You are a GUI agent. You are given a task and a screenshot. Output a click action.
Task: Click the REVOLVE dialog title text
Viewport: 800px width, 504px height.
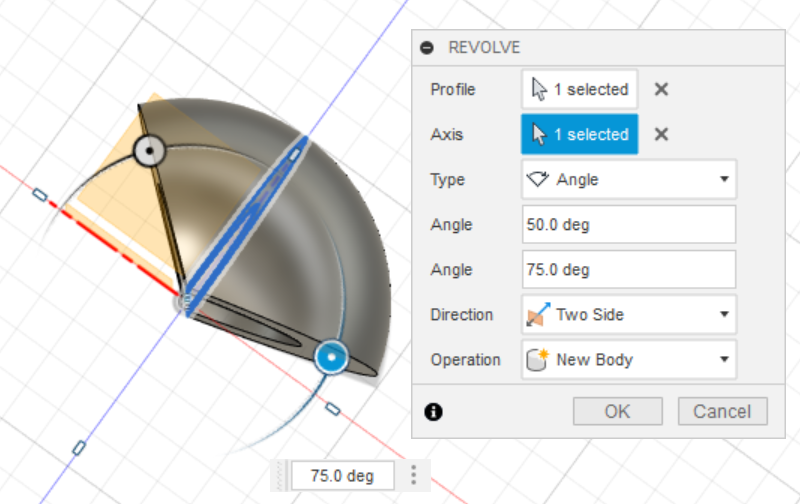click(x=484, y=48)
